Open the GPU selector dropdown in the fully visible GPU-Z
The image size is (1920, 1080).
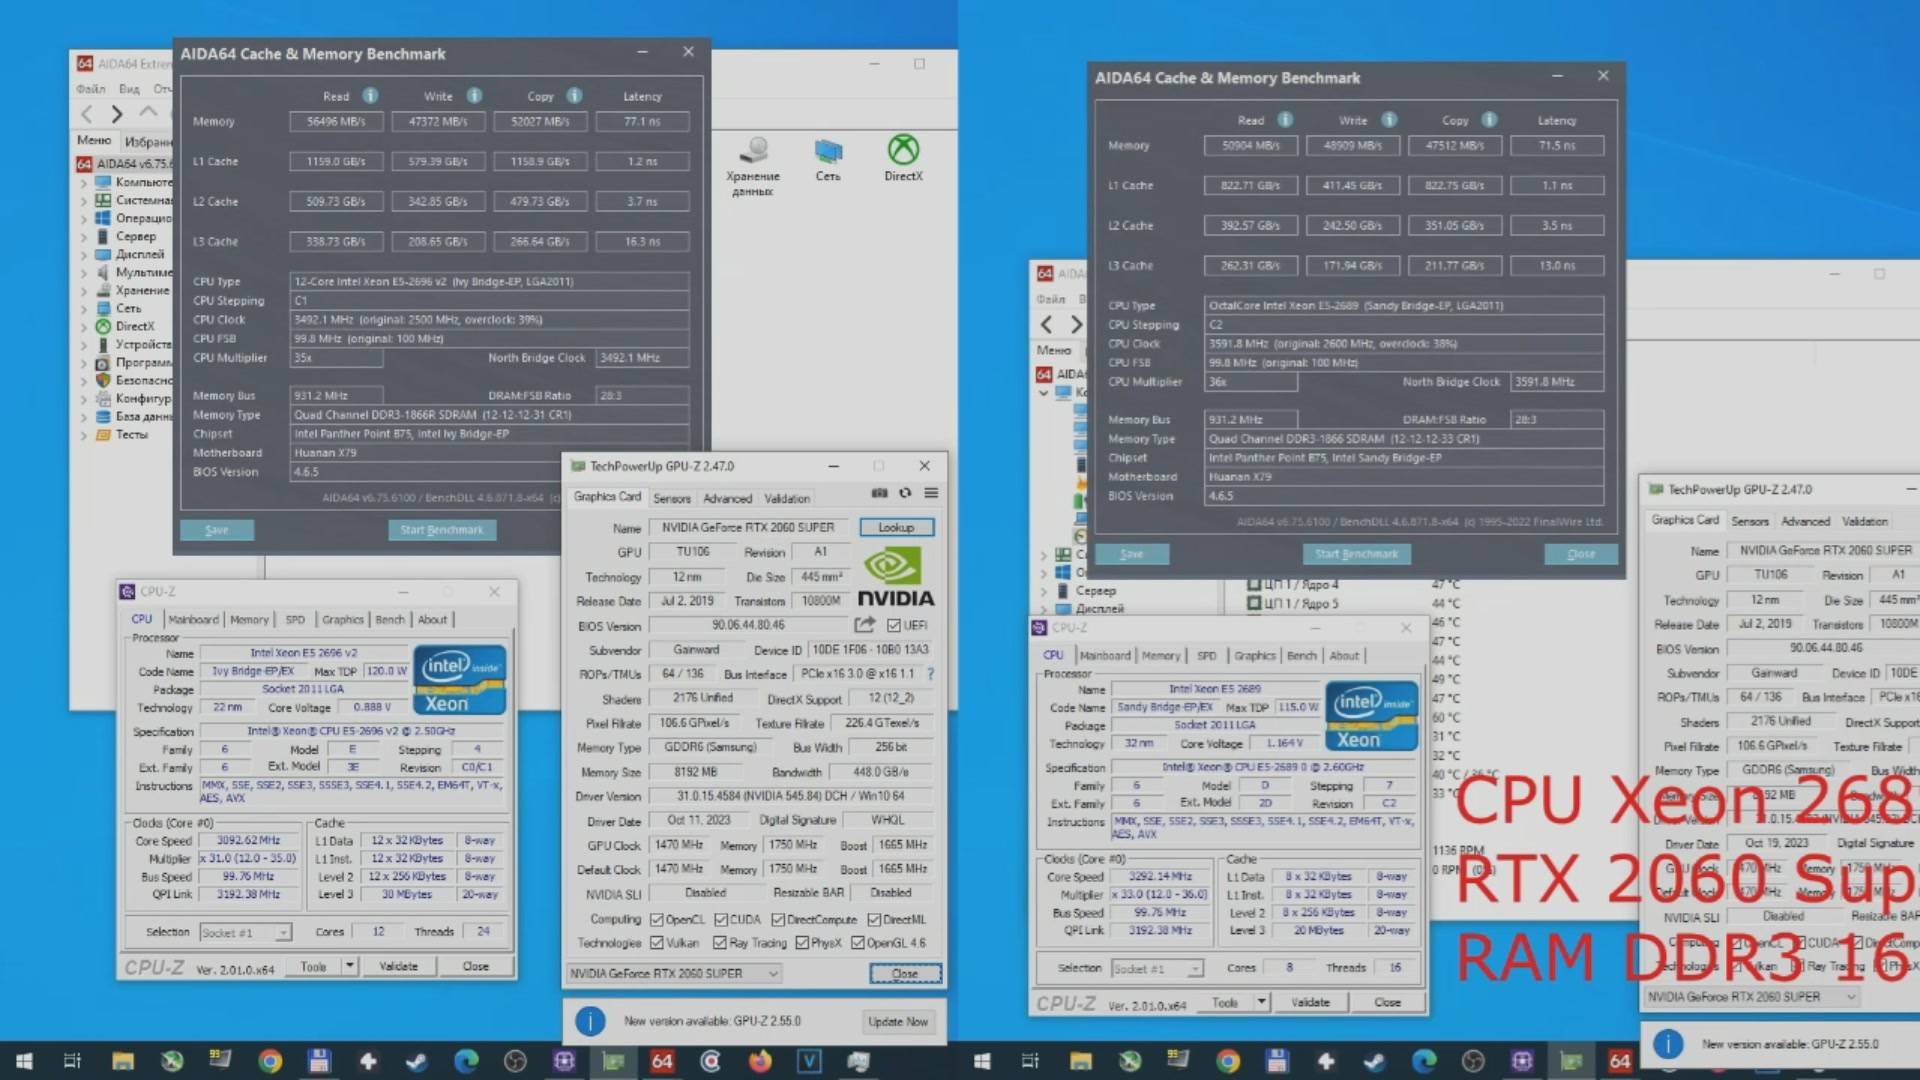674,973
